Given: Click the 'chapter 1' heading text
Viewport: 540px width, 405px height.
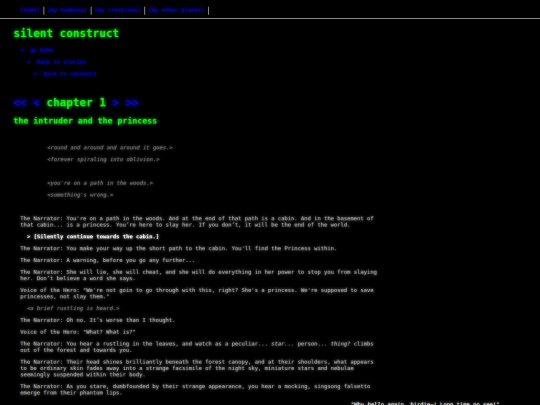Looking at the screenshot, I should (76, 103).
